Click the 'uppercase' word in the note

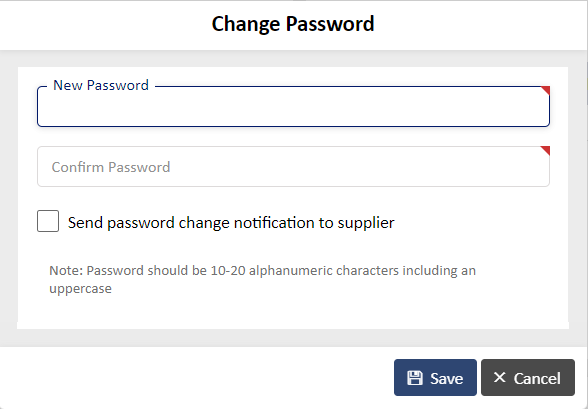pos(81,289)
